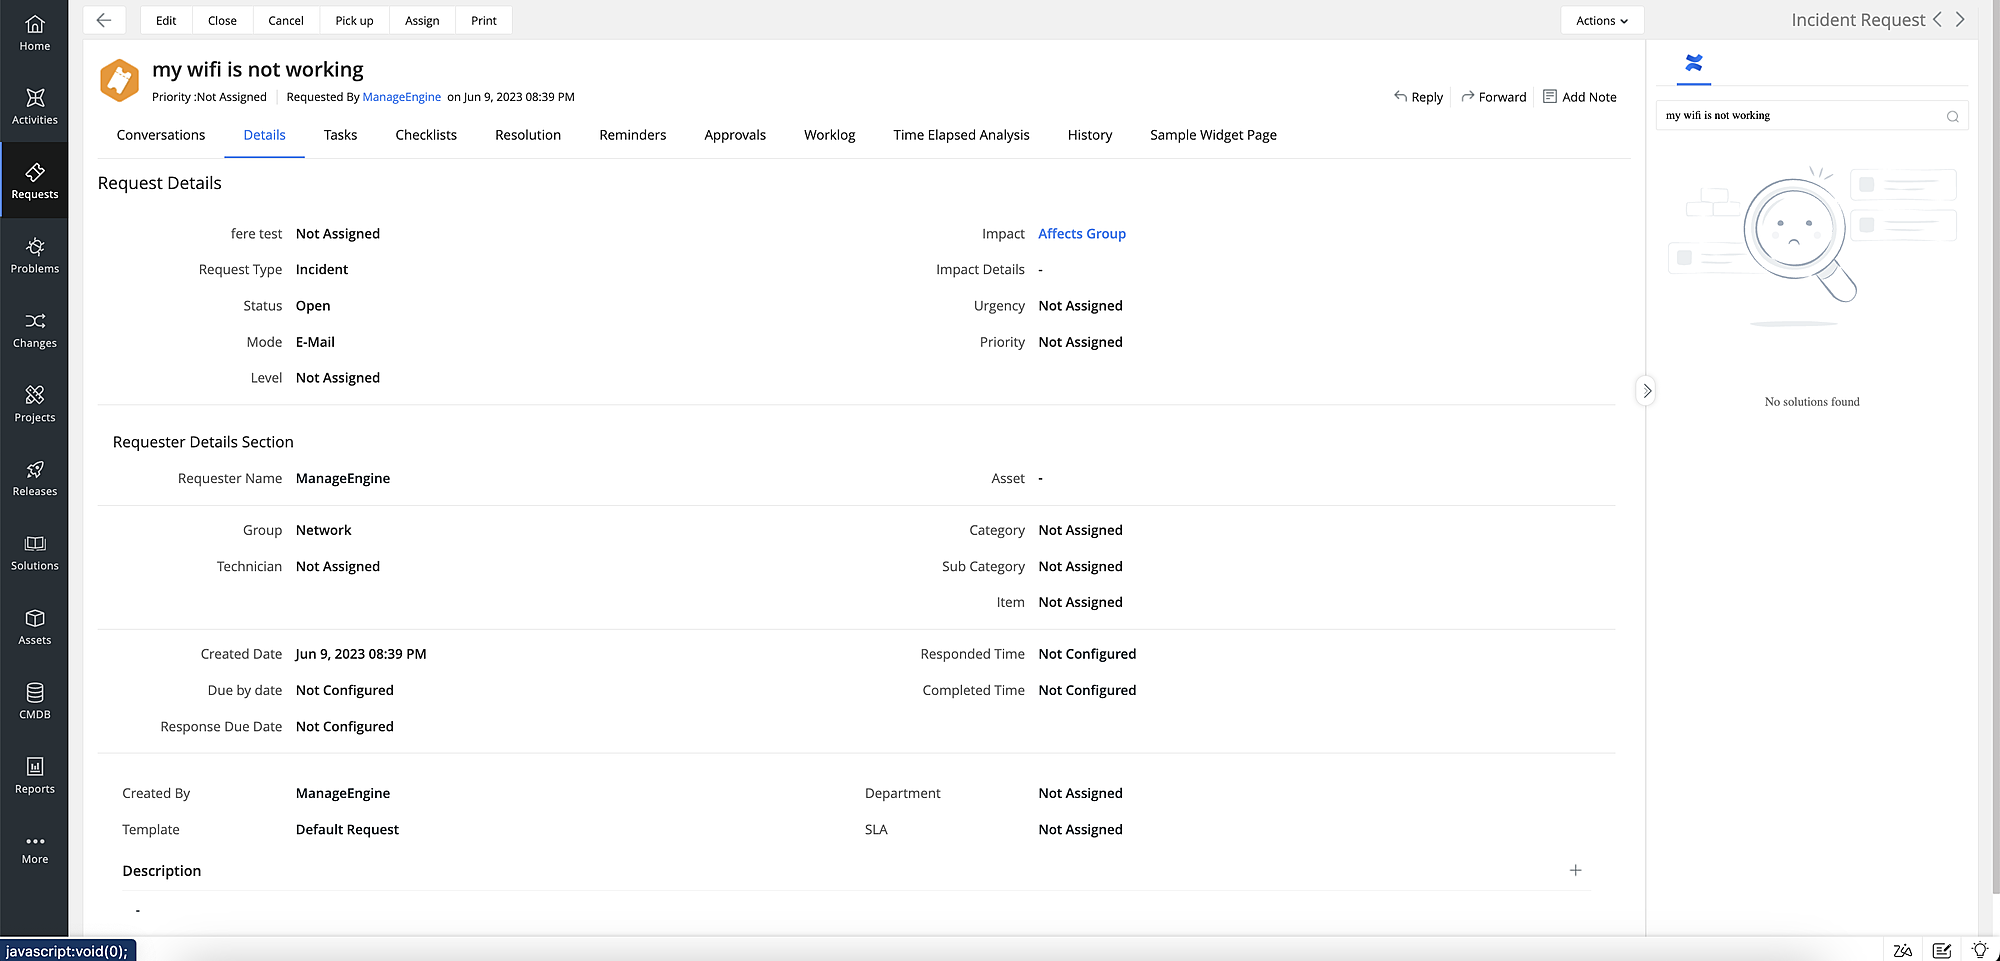Click the lightbulb suggestions icon

coord(1980,950)
